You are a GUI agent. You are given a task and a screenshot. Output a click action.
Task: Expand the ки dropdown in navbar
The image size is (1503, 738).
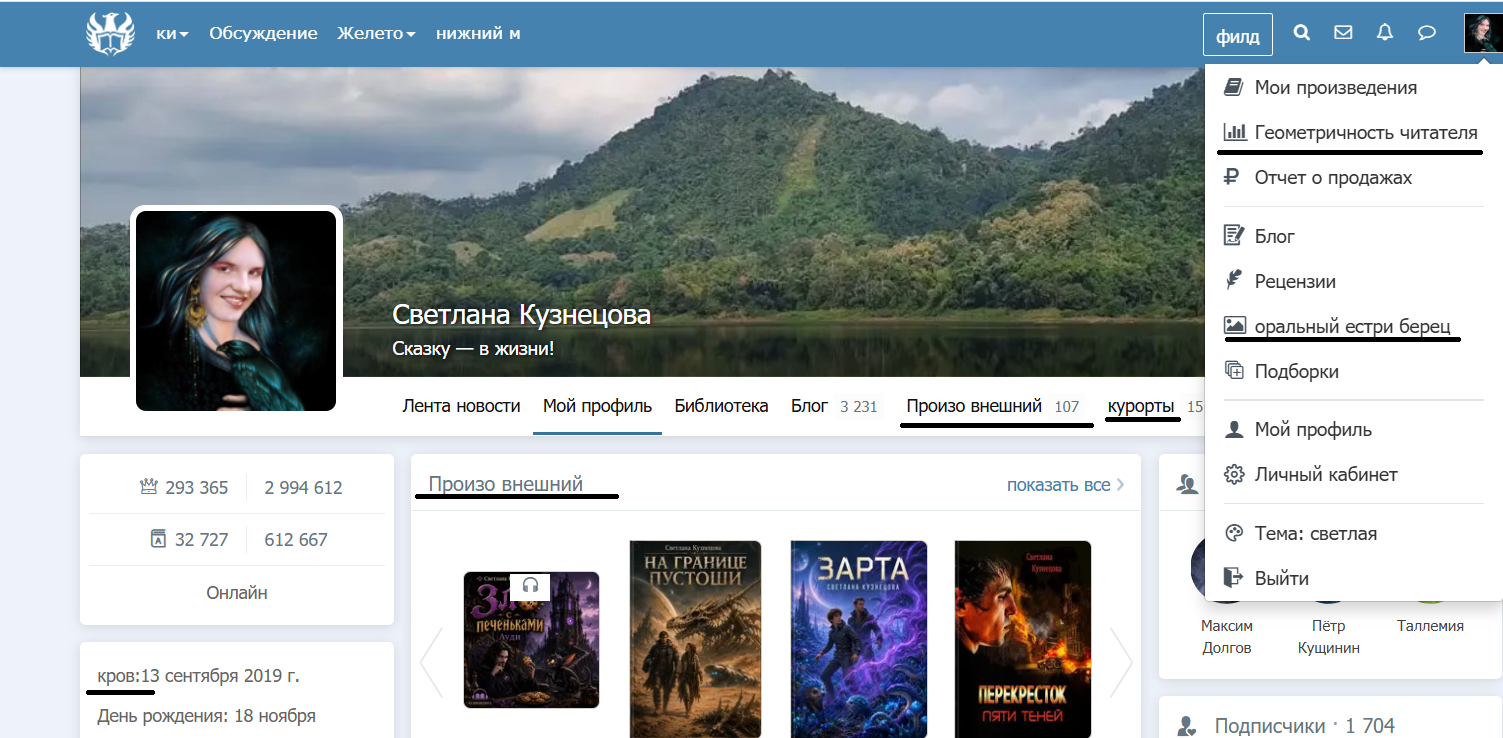coord(172,33)
